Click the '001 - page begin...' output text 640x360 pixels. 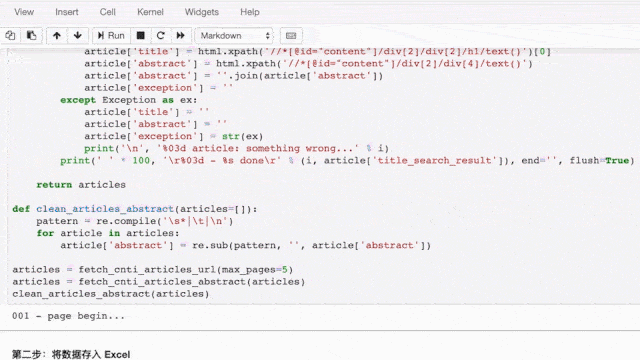pos(69,316)
